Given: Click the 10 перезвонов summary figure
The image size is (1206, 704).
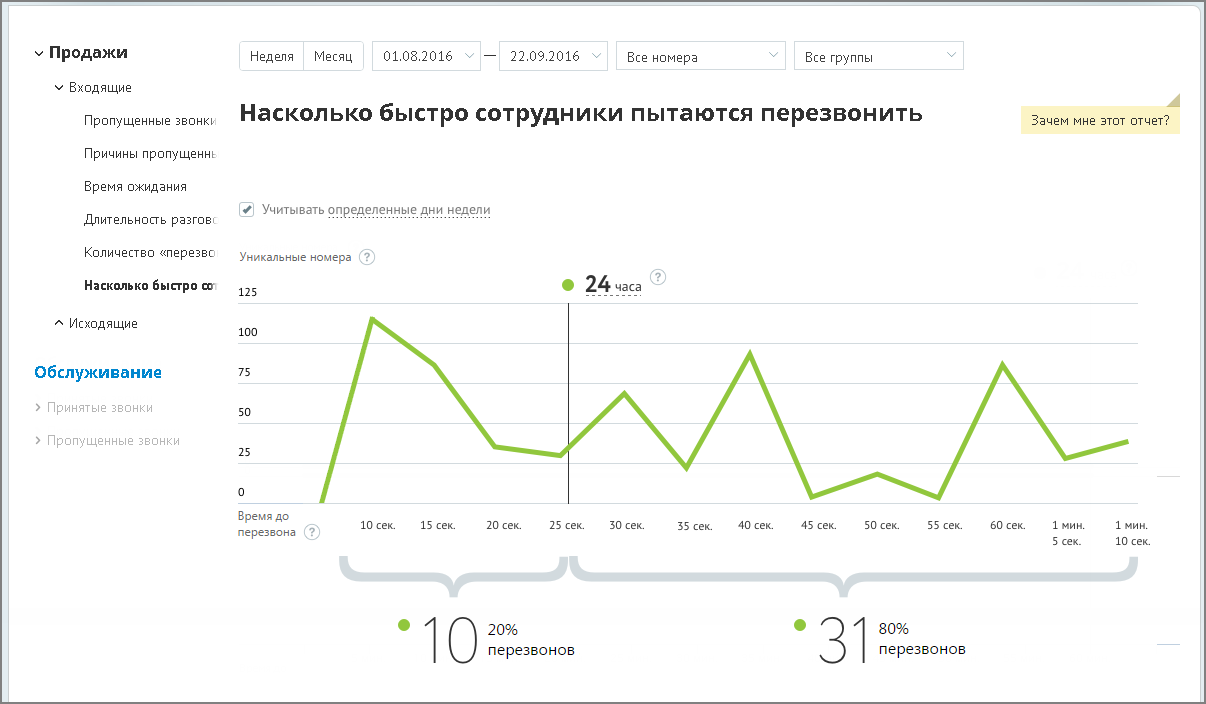Looking at the screenshot, I should click(x=448, y=640).
